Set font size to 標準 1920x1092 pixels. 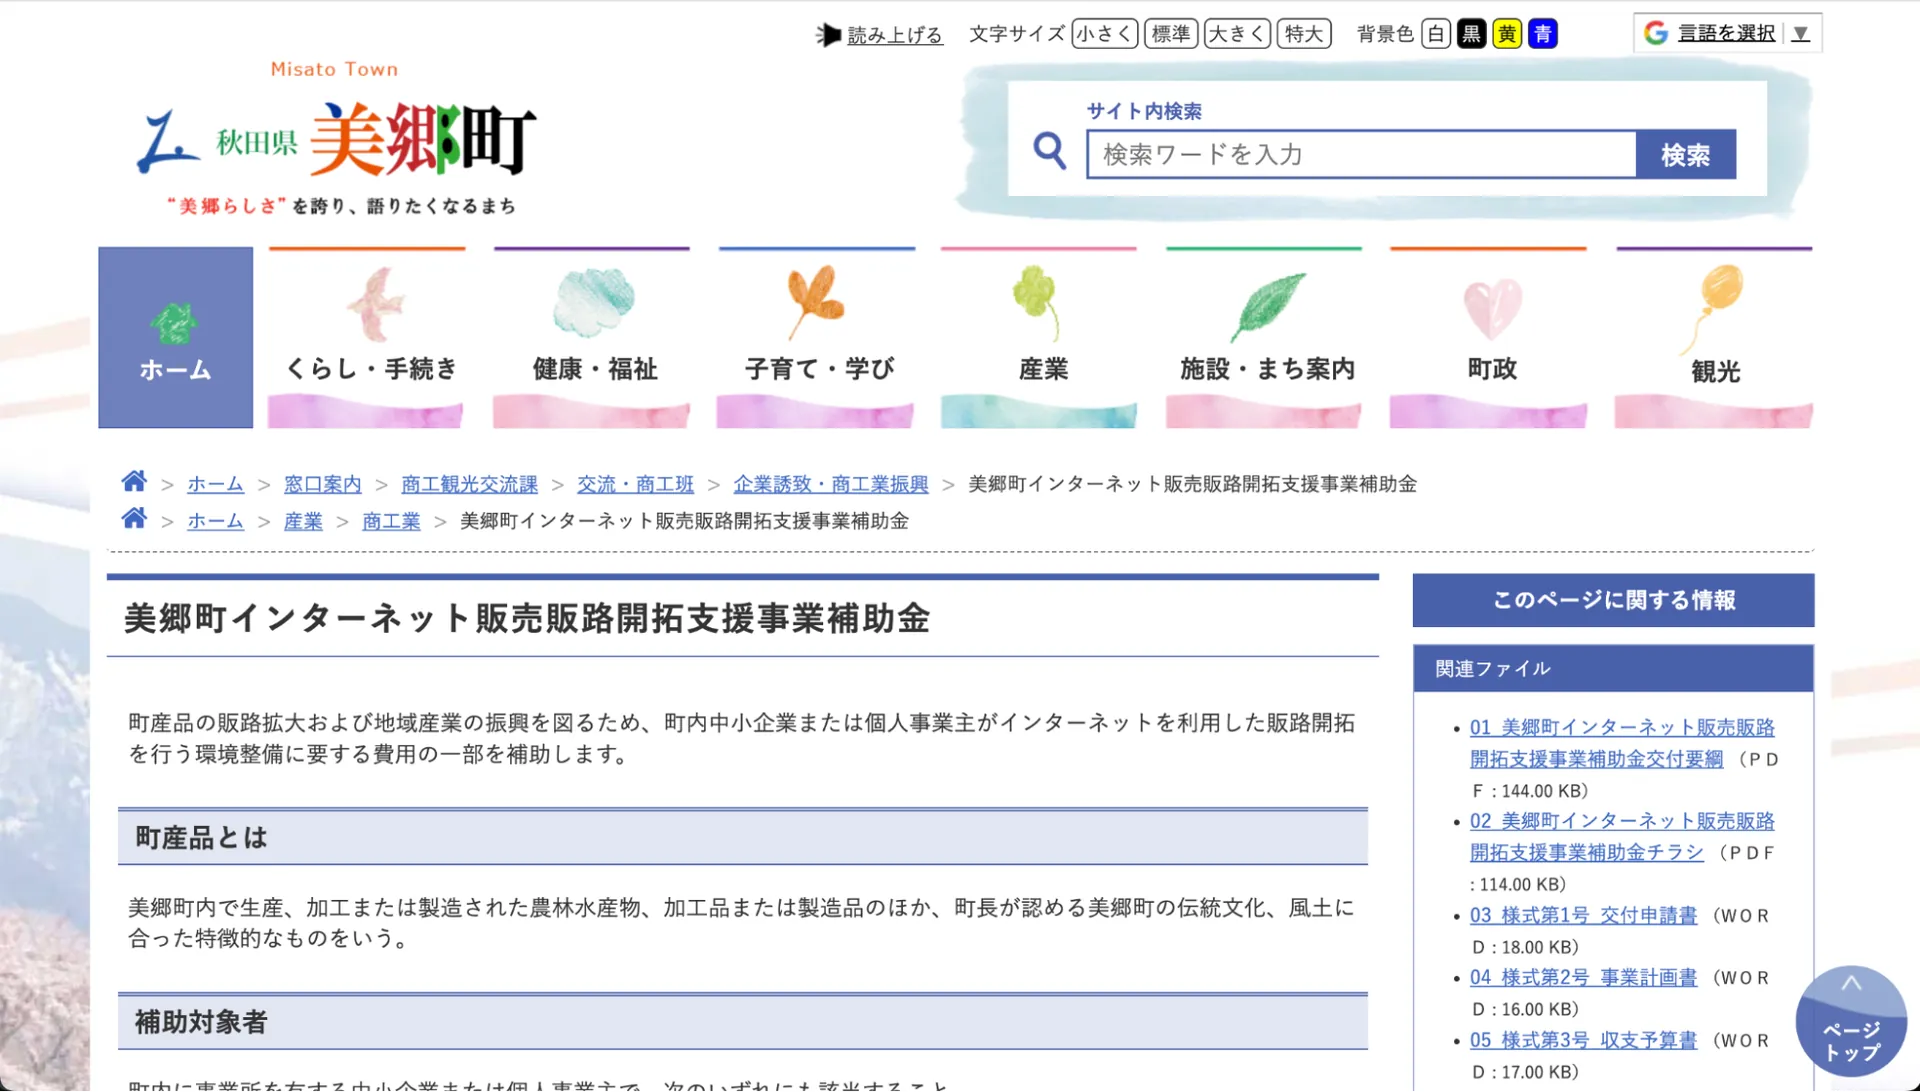coord(1171,34)
